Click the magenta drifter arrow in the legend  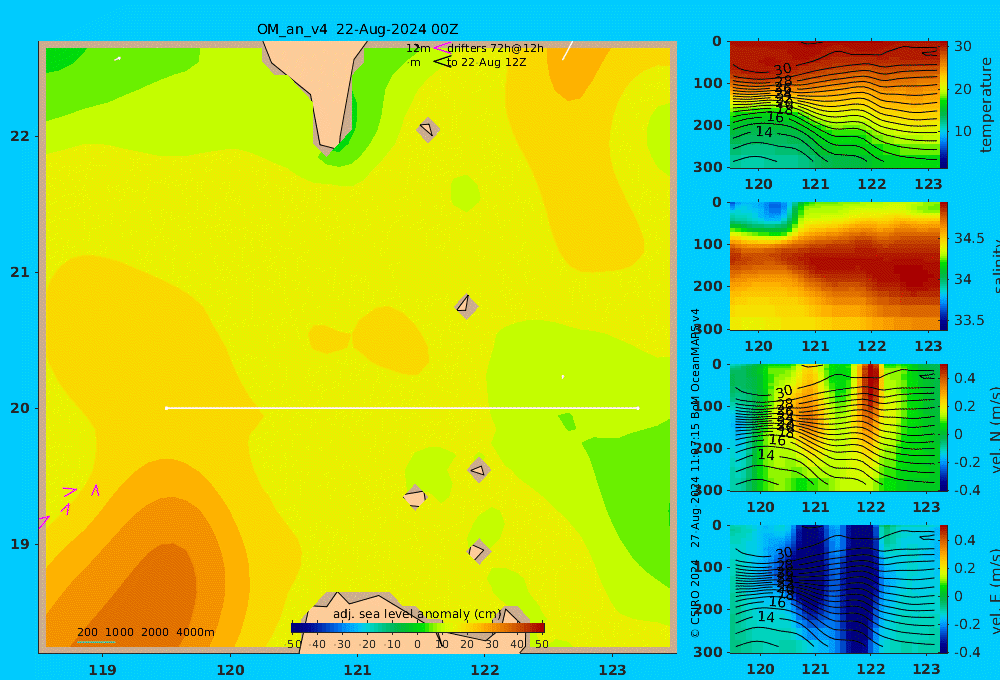pos(441,47)
